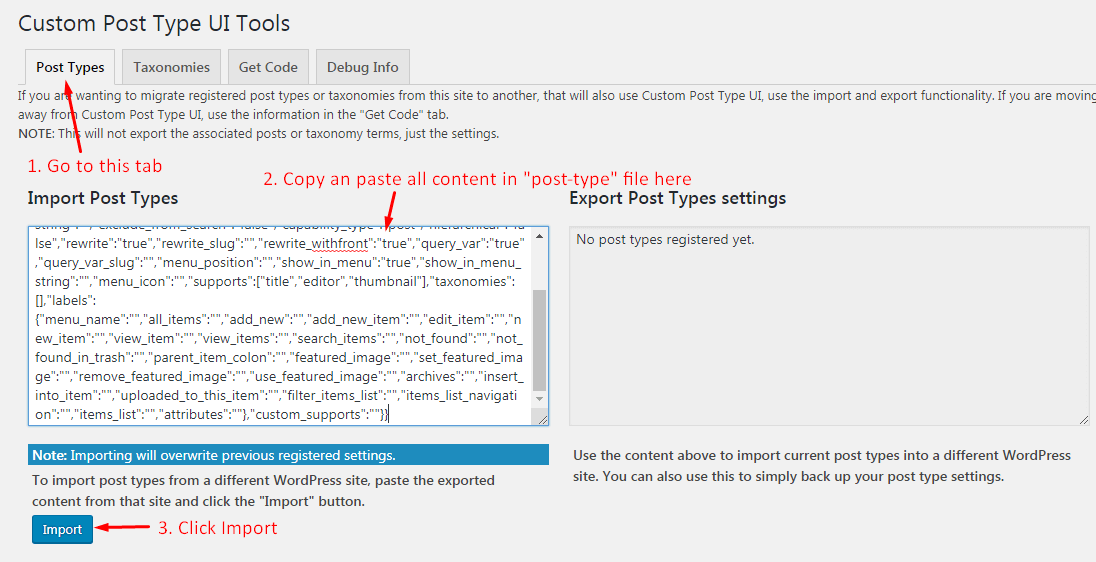The image size is (1096, 562).
Task: Click the scrollbar track above the thumb
Action: tap(540, 265)
